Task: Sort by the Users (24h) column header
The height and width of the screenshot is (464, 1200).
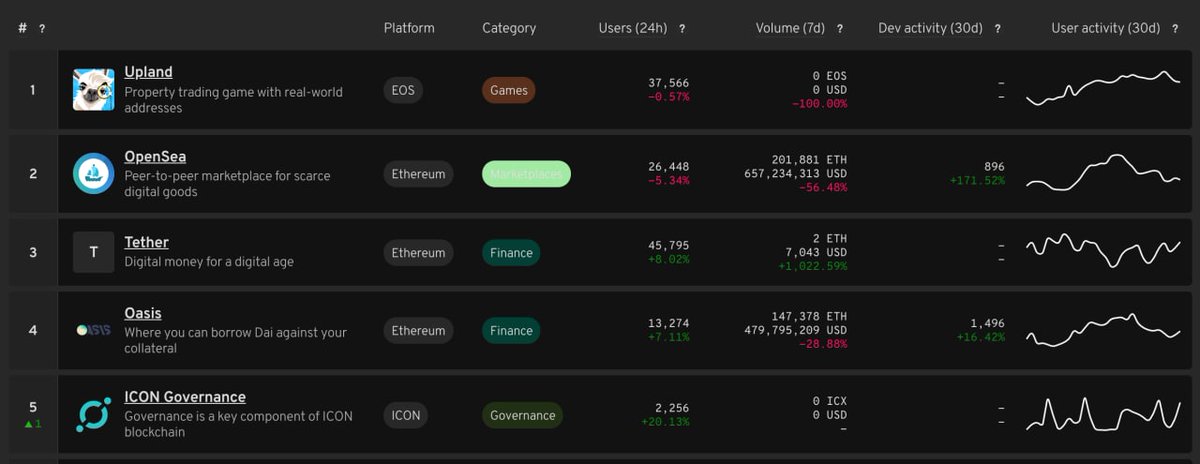Action: (x=633, y=28)
